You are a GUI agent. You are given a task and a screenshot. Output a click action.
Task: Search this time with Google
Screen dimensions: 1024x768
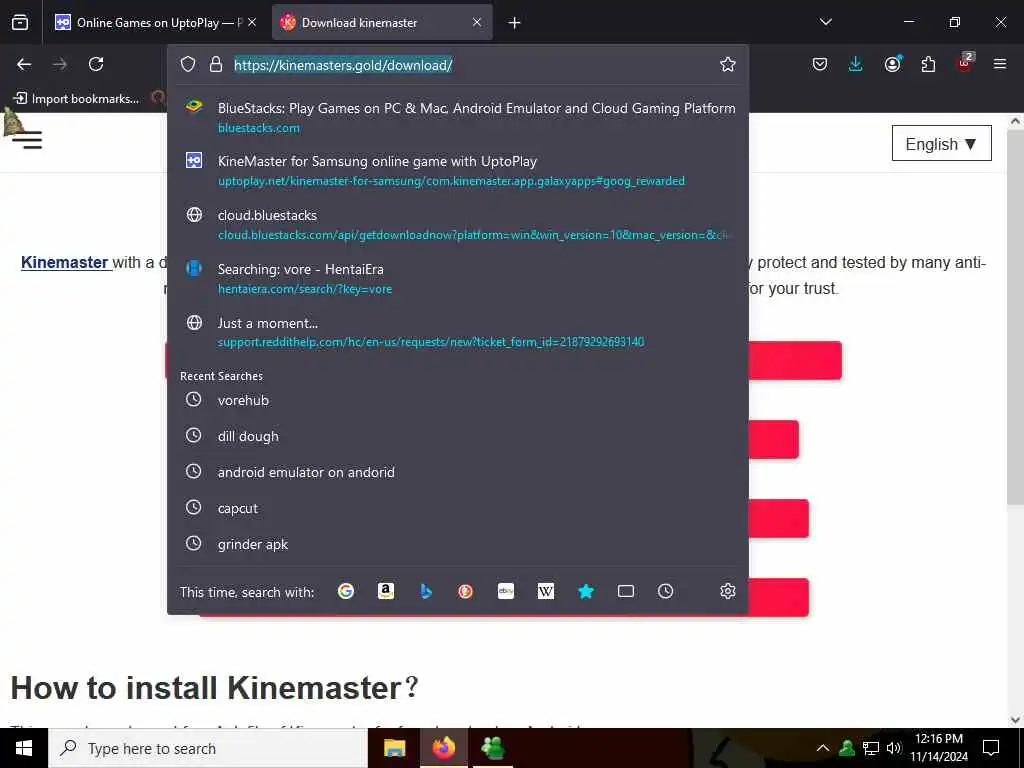coord(345,591)
